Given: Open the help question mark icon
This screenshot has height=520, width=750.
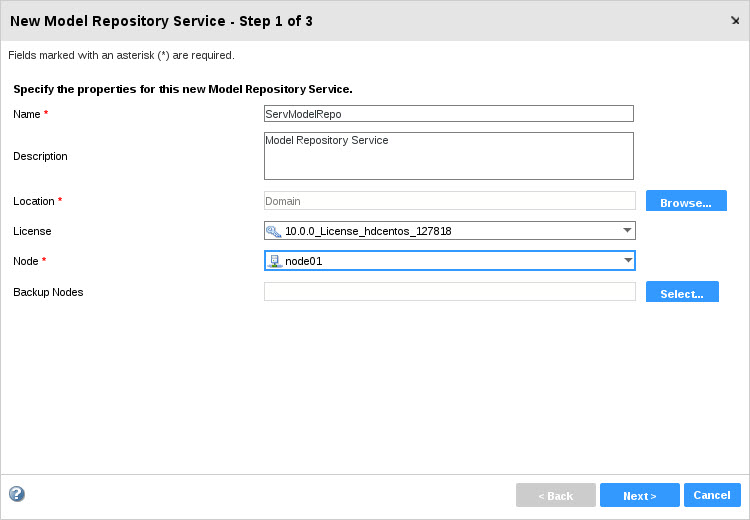Looking at the screenshot, I should (x=17, y=494).
